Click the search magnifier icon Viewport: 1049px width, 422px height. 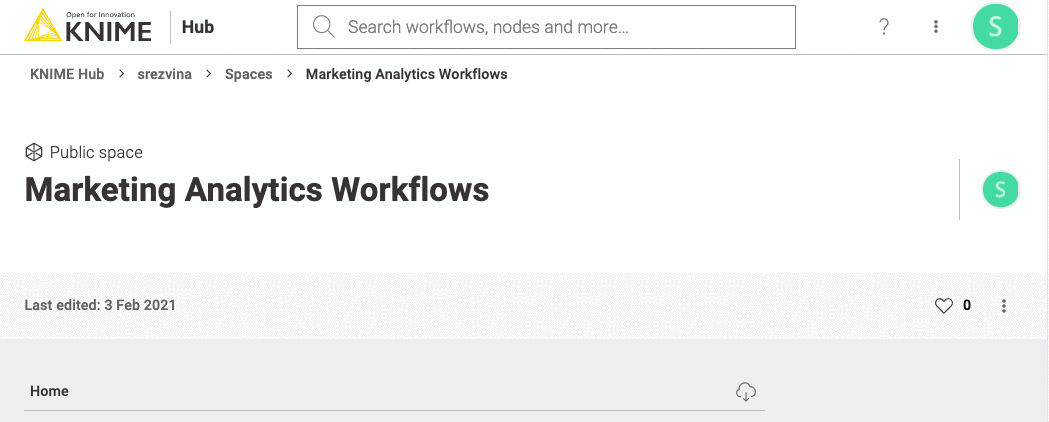click(x=323, y=27)
